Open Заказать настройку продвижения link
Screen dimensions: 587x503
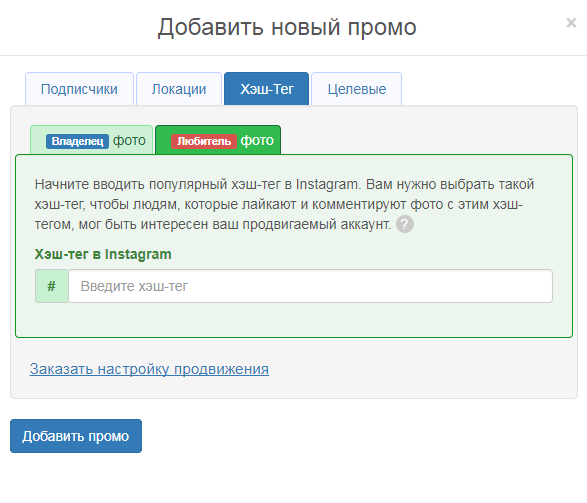(149, 369)
